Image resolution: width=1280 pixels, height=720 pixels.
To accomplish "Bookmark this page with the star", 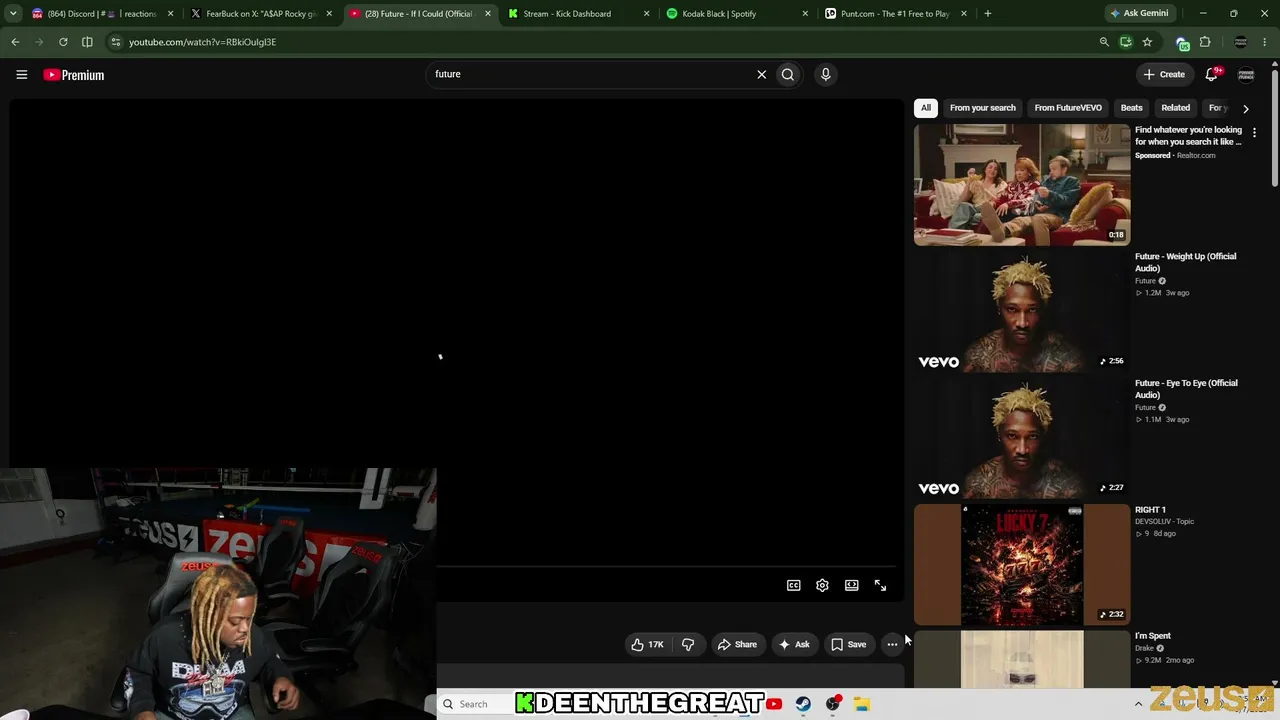I will [x=1147, y=42].
